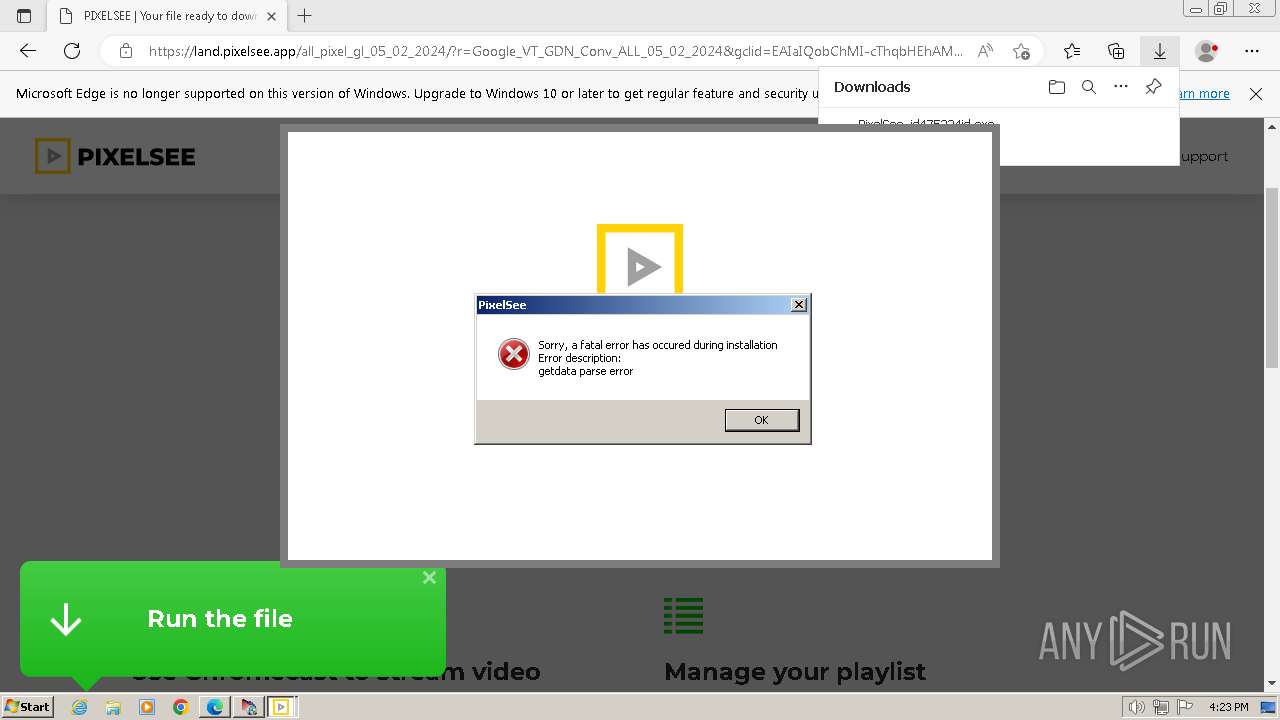Click the Run the file green banner
This screenshot has height=720, width=1280.
233,619
